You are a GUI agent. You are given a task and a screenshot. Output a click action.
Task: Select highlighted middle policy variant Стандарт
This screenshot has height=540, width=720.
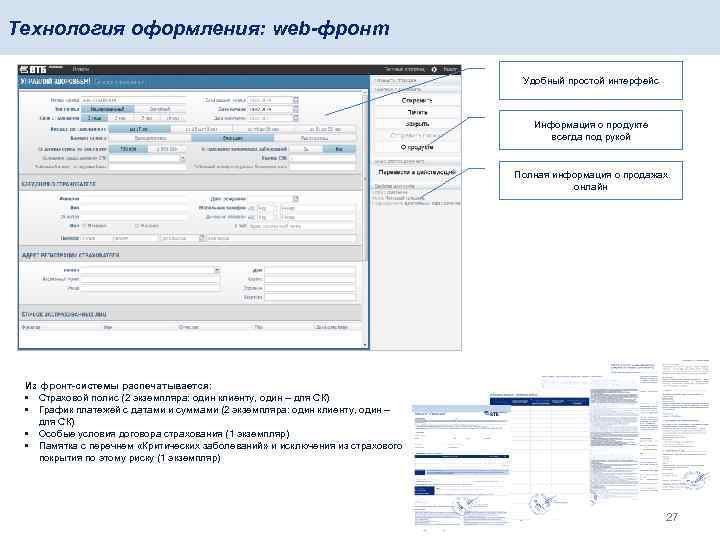[232, 138]
